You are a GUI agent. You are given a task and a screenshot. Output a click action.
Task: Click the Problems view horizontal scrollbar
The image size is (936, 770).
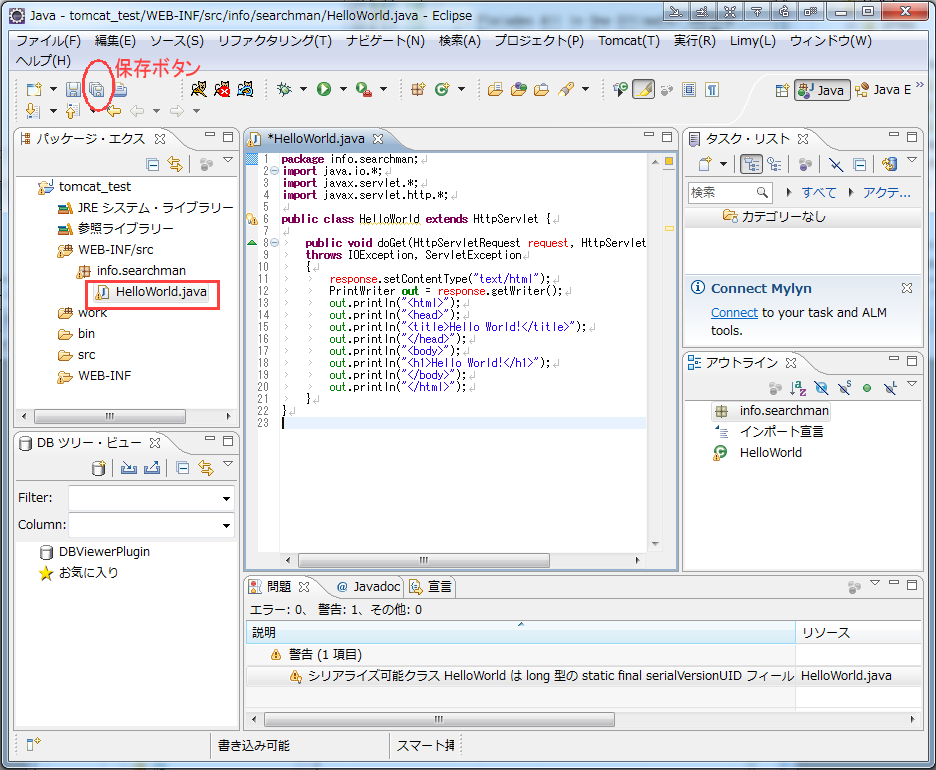(439, 720)
